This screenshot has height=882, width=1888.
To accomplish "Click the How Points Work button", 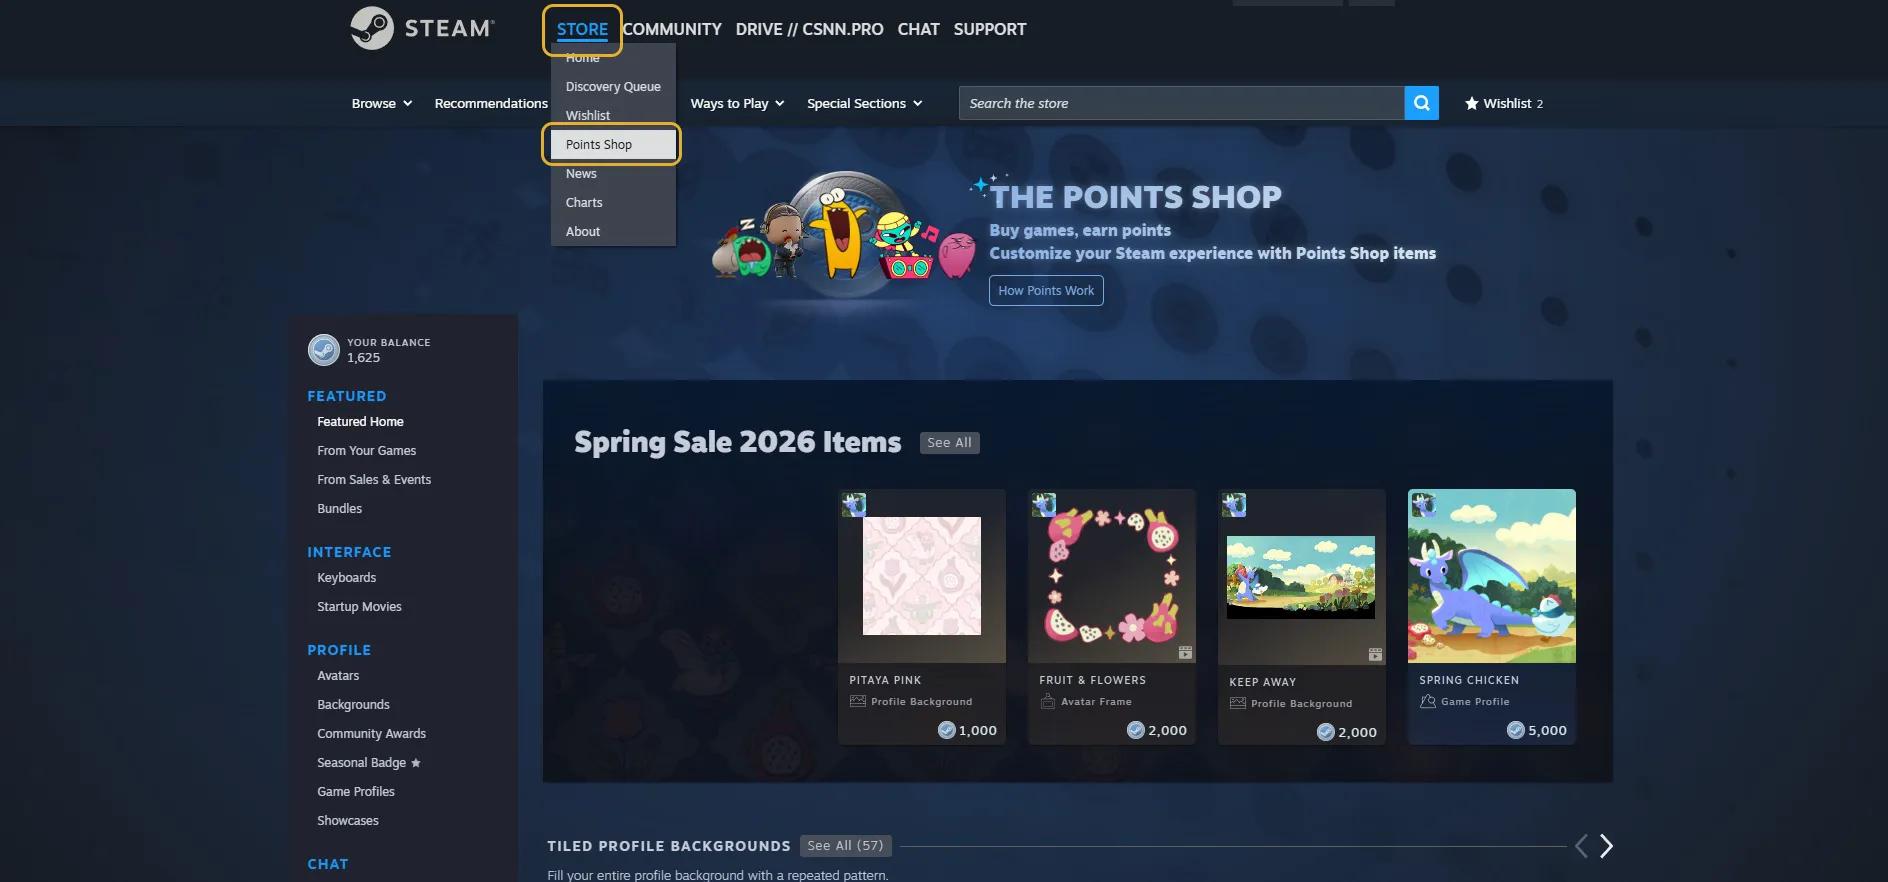I will coord(1046,290).
